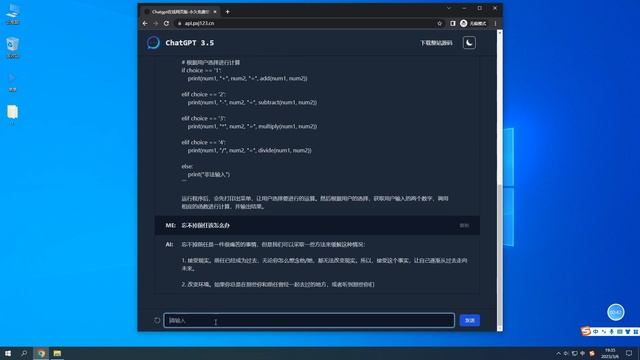Toggle Chinese/English input mode
640x360 pixels.
click(x=596, y=332)
